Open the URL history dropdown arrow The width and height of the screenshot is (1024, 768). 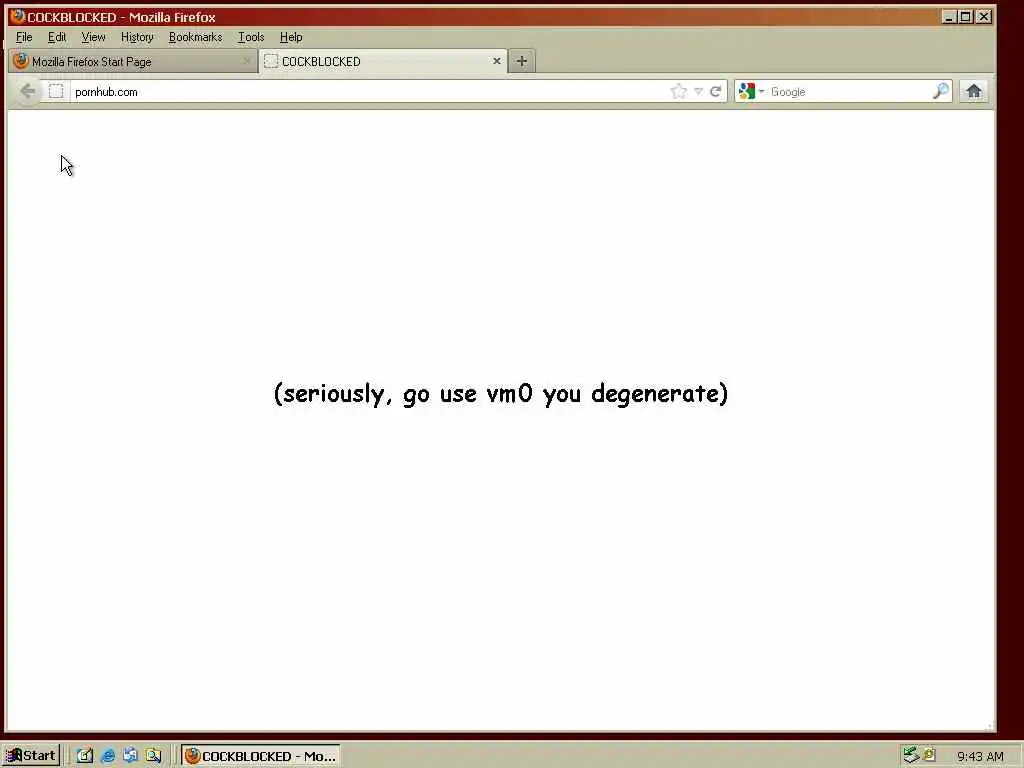(x=698, y=91)
